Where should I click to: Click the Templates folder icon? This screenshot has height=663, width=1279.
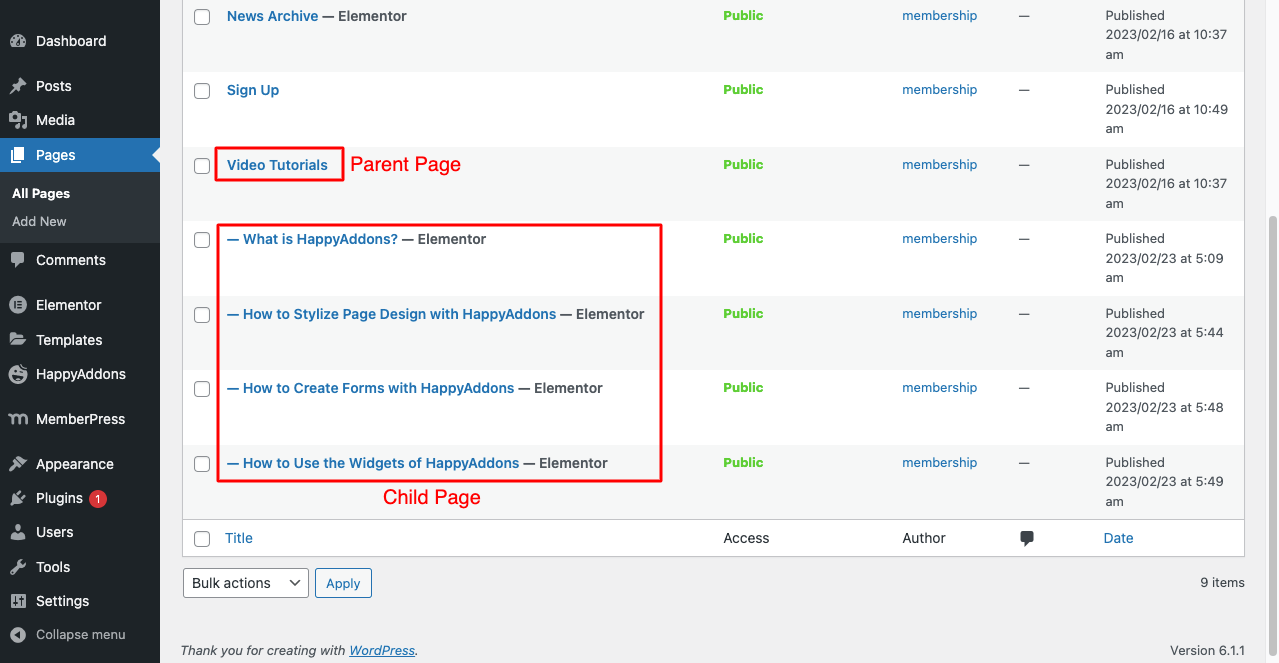(x=18, y=340)
